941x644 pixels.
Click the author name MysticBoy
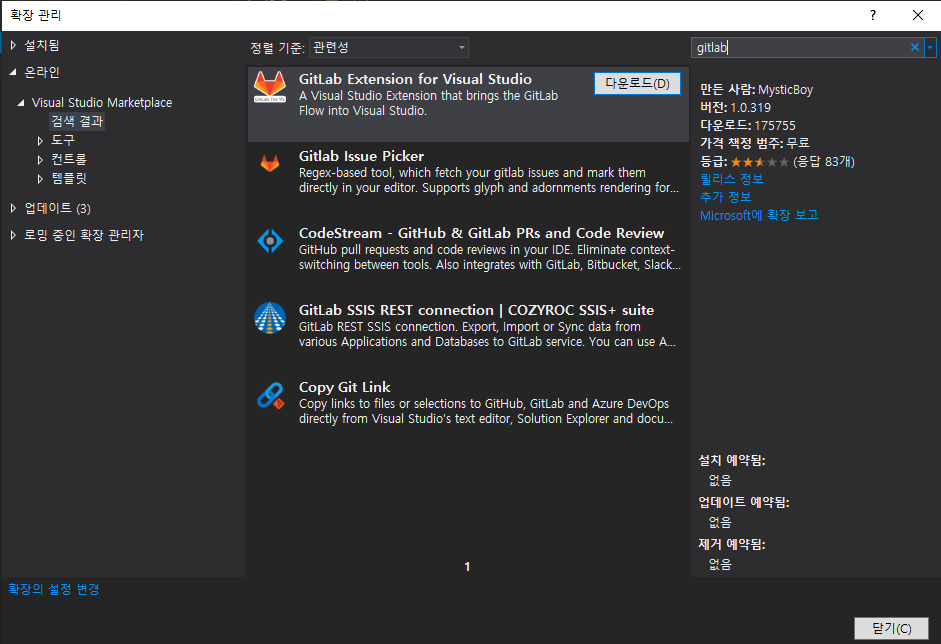tap(785, 90)
